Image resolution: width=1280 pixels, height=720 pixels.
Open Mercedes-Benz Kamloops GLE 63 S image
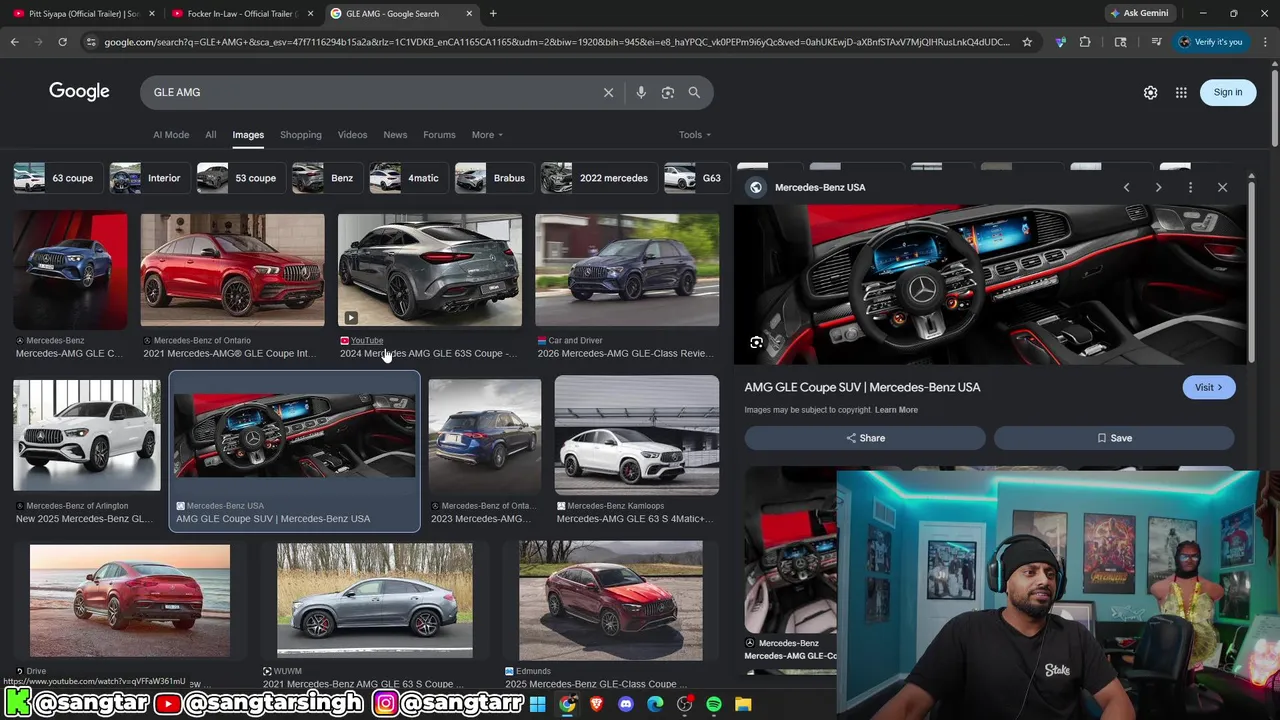(636, 436)
